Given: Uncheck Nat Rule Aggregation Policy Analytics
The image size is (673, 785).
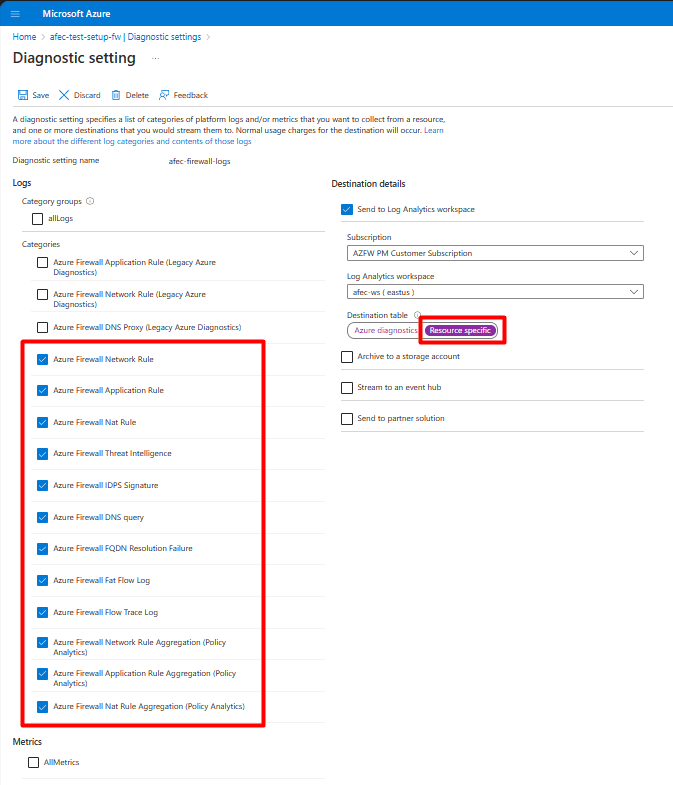Looking at the screenshot, I should click(x=43, y=707).
